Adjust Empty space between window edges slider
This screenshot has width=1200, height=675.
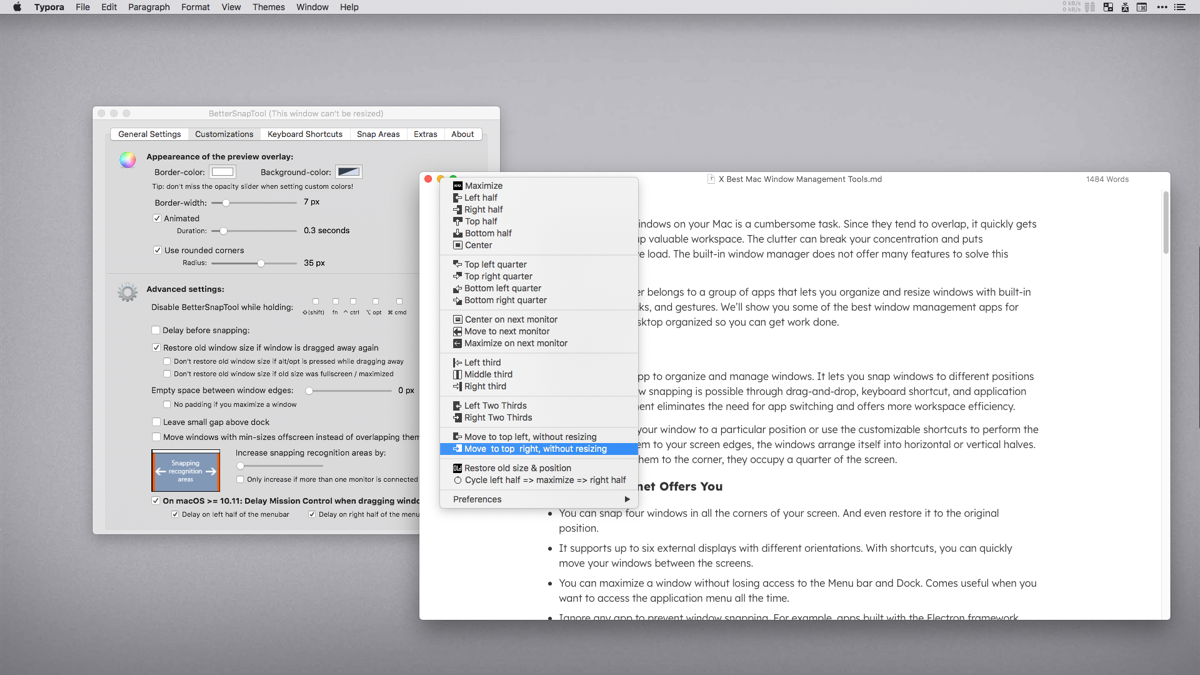pyautogui.click(x=349, y=391)
